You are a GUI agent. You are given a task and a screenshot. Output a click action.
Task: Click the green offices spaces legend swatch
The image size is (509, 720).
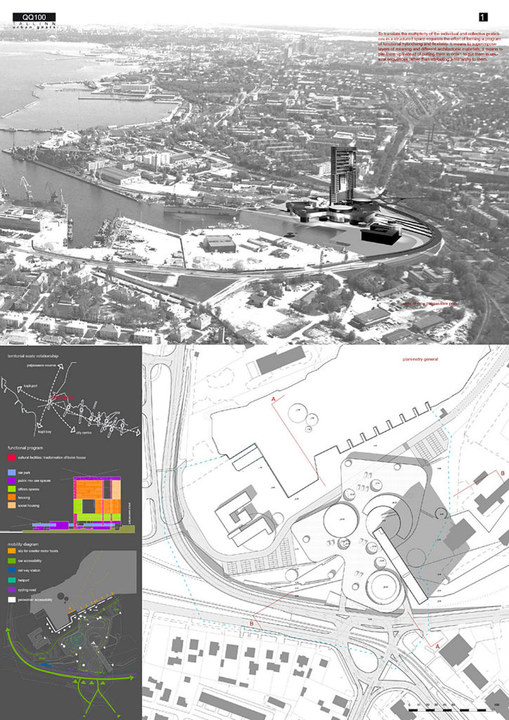tap(11, 489)
